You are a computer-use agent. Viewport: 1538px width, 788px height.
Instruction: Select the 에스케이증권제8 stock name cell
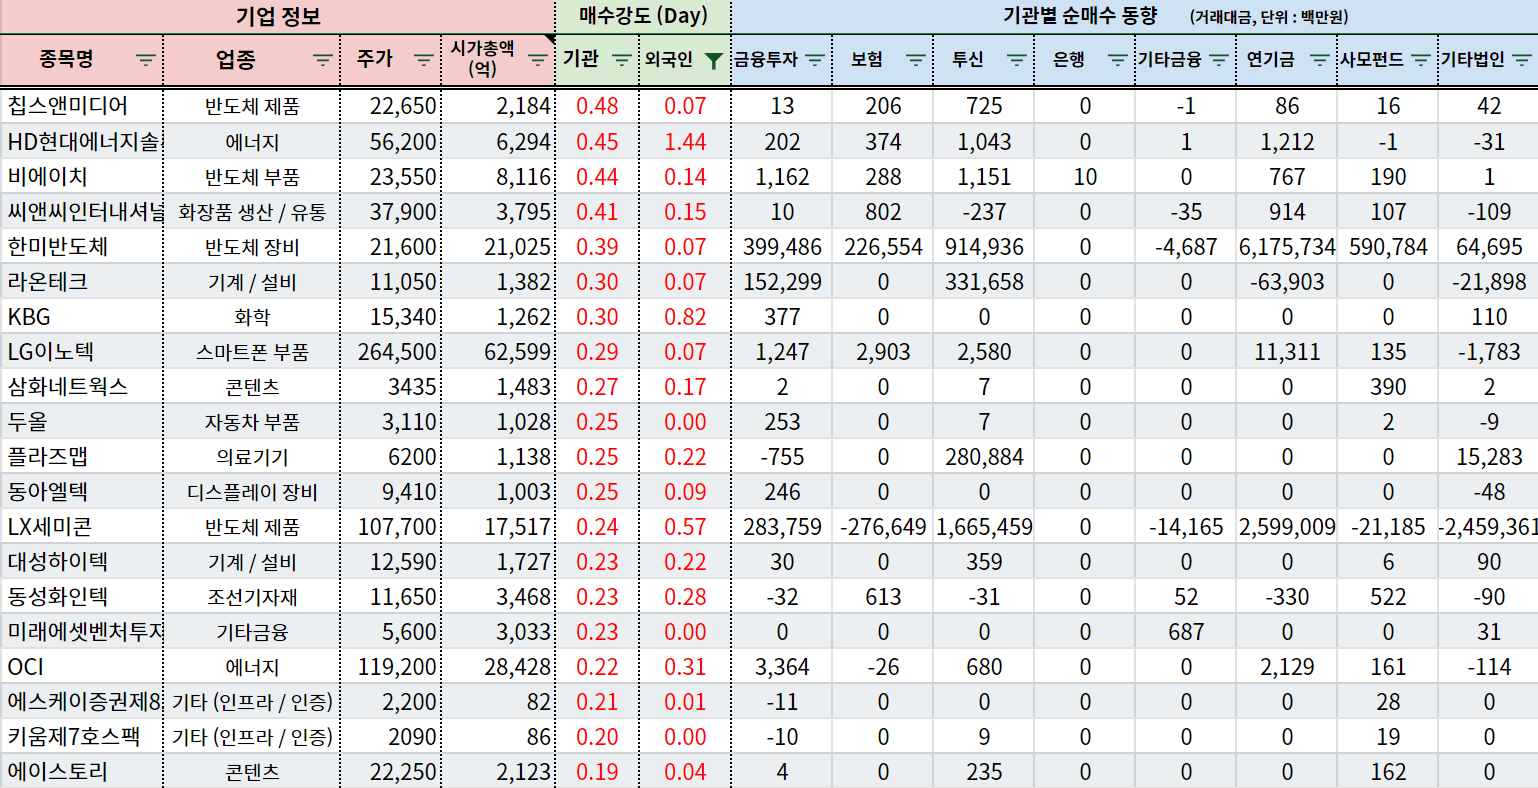81,701
